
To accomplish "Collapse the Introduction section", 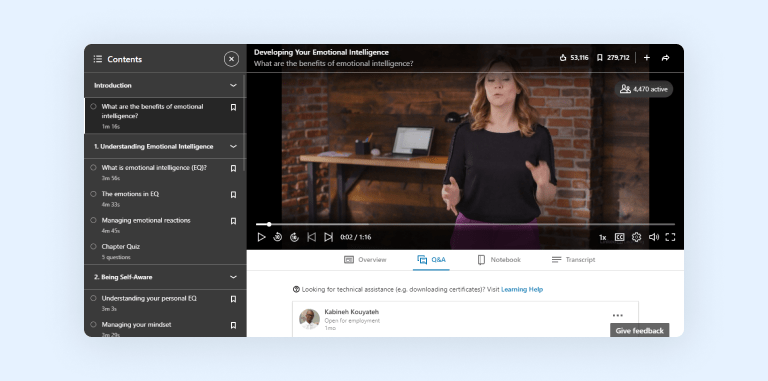I will [233, 85].
